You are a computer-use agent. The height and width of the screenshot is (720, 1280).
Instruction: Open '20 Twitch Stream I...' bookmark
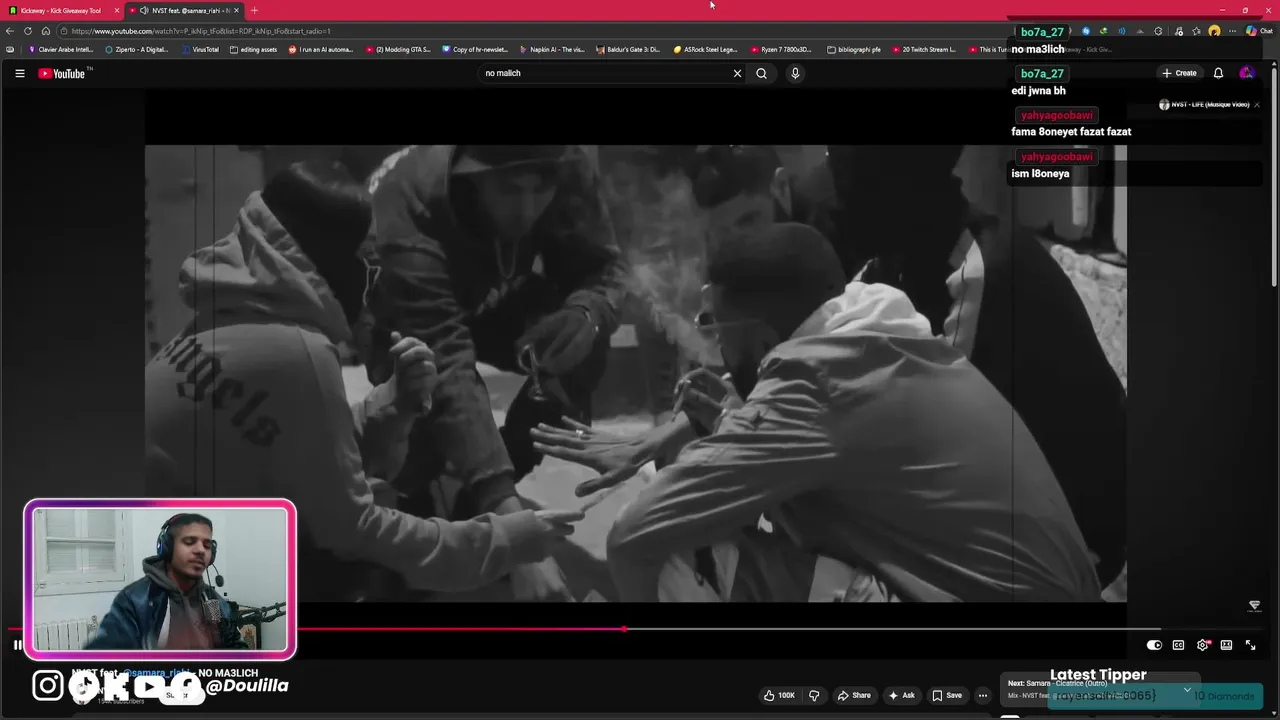(x=925, y=49)
